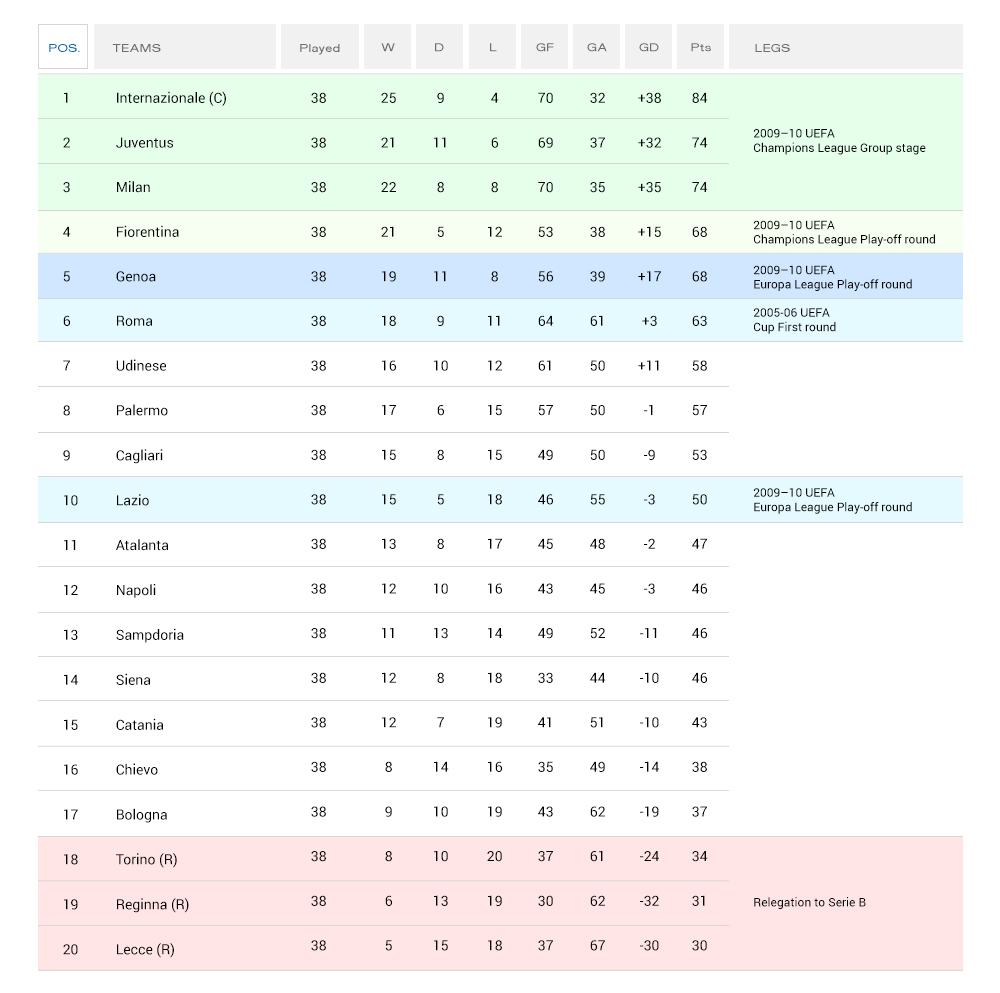The width and height of the screenshot is (1000, 993).
Task: Click the GF column header
Action: click(544, 47)
